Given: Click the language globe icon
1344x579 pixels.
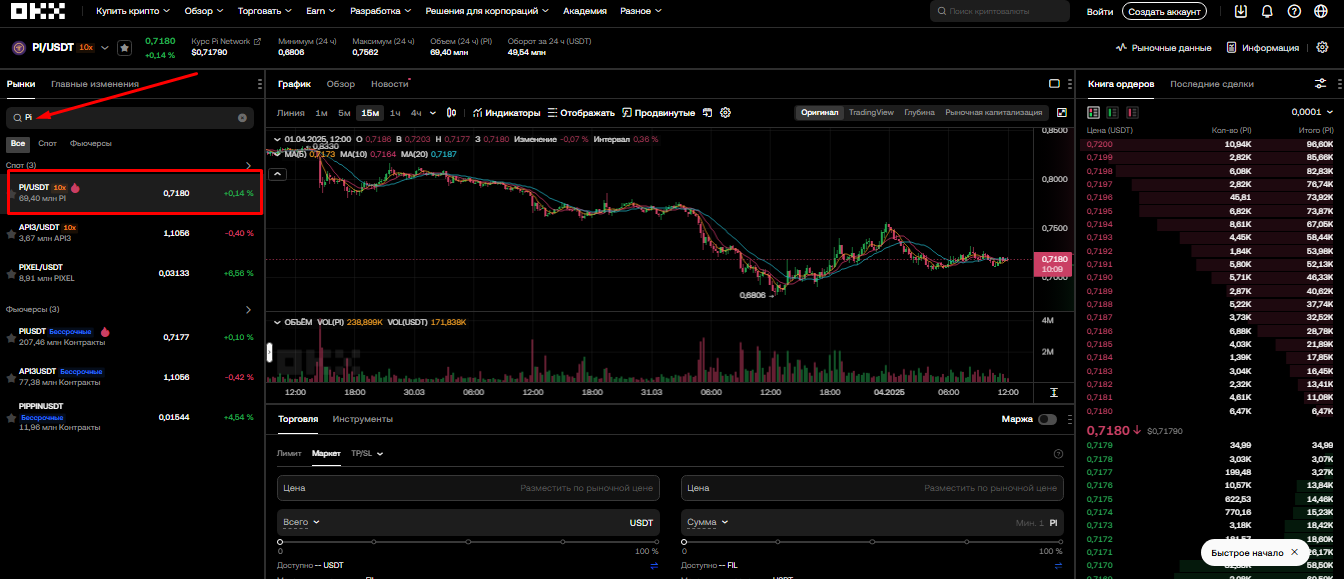Looking at the screenshot, I should pyautogui.click(x=1322, y=12).
